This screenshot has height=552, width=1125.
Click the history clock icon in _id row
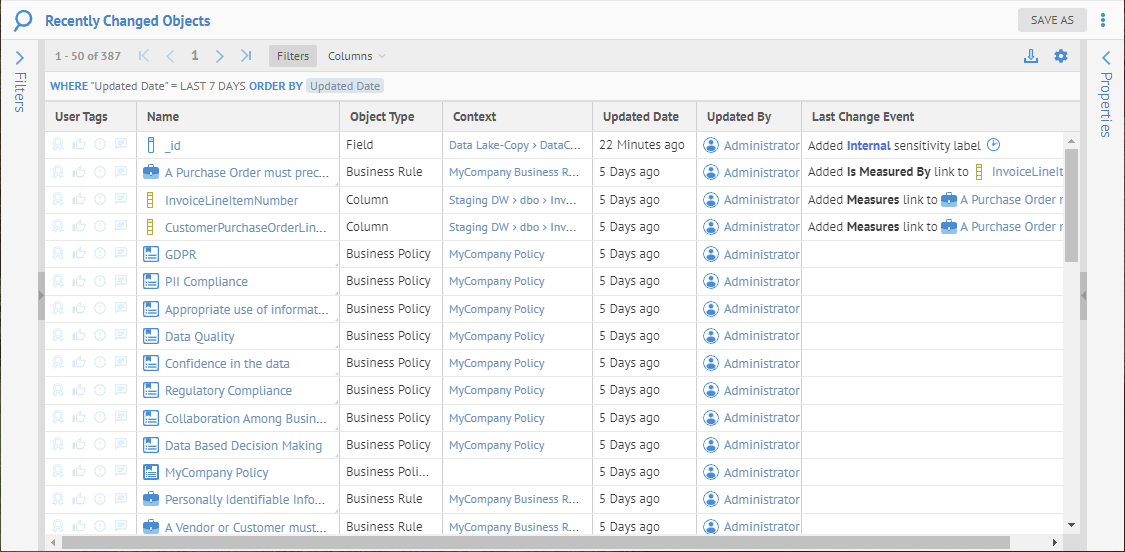993,145
